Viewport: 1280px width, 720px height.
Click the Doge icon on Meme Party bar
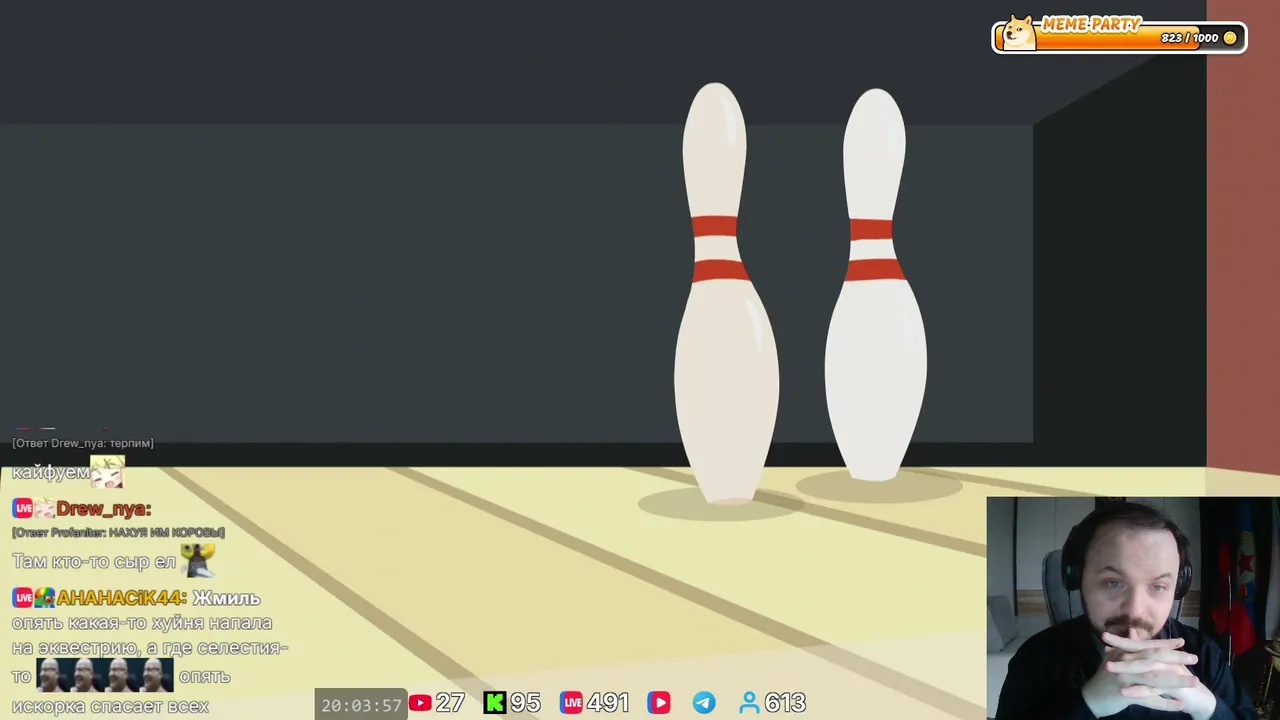[1018, 32]
